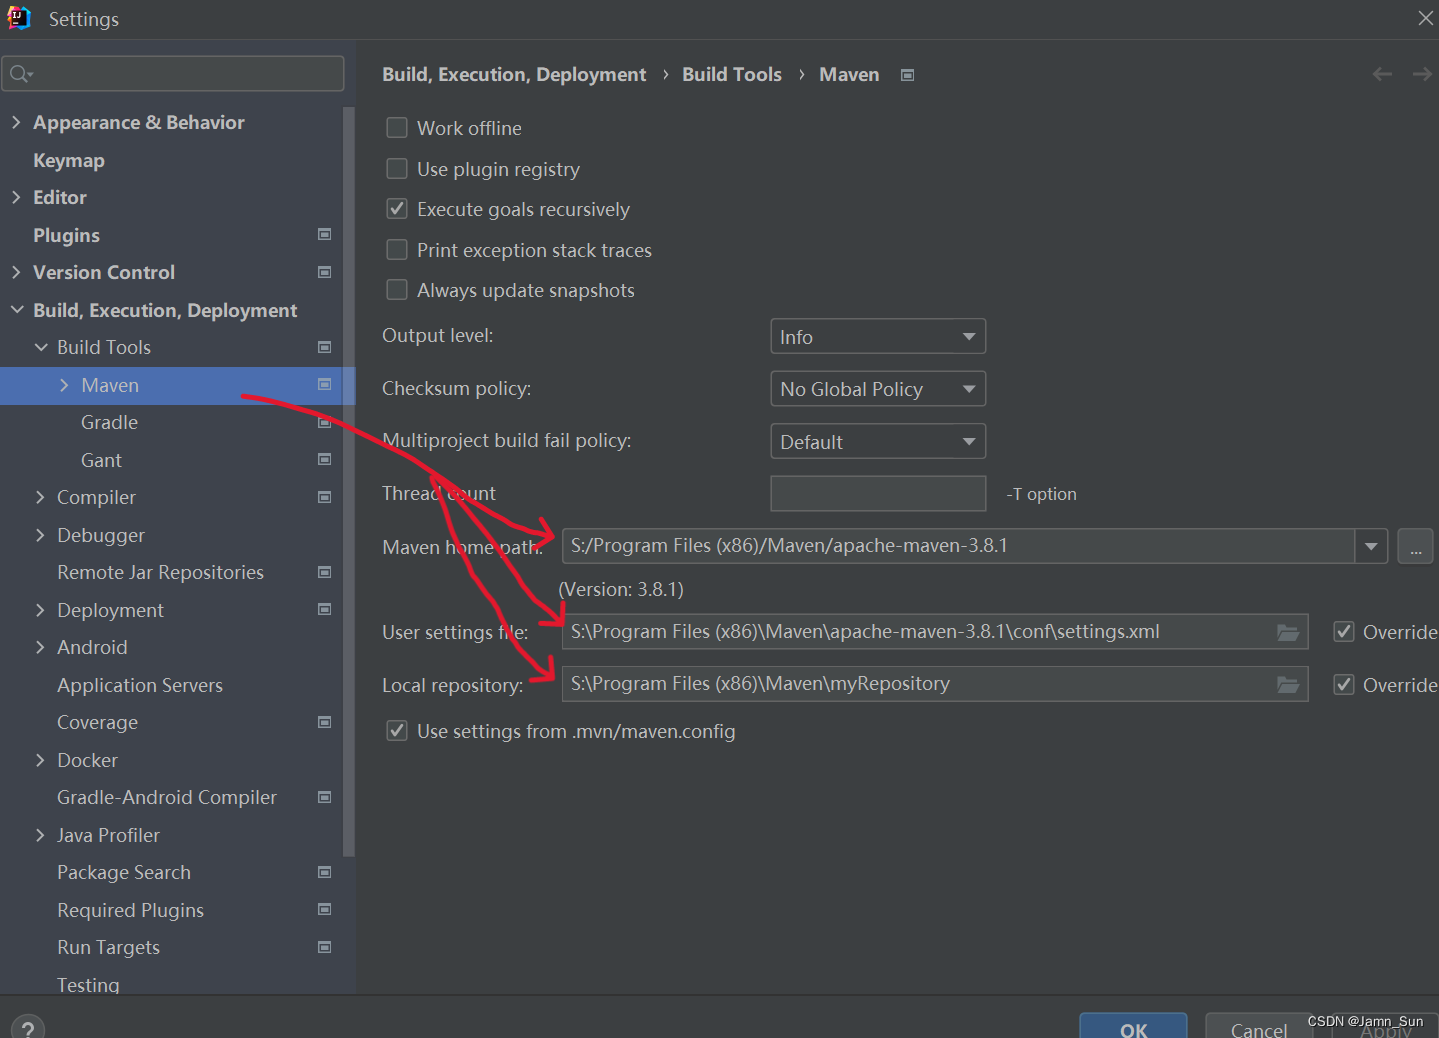Screen dimensions: 1439x1038
Task: Click the project-level icon next to Package Search
Action: coord(324,872)
